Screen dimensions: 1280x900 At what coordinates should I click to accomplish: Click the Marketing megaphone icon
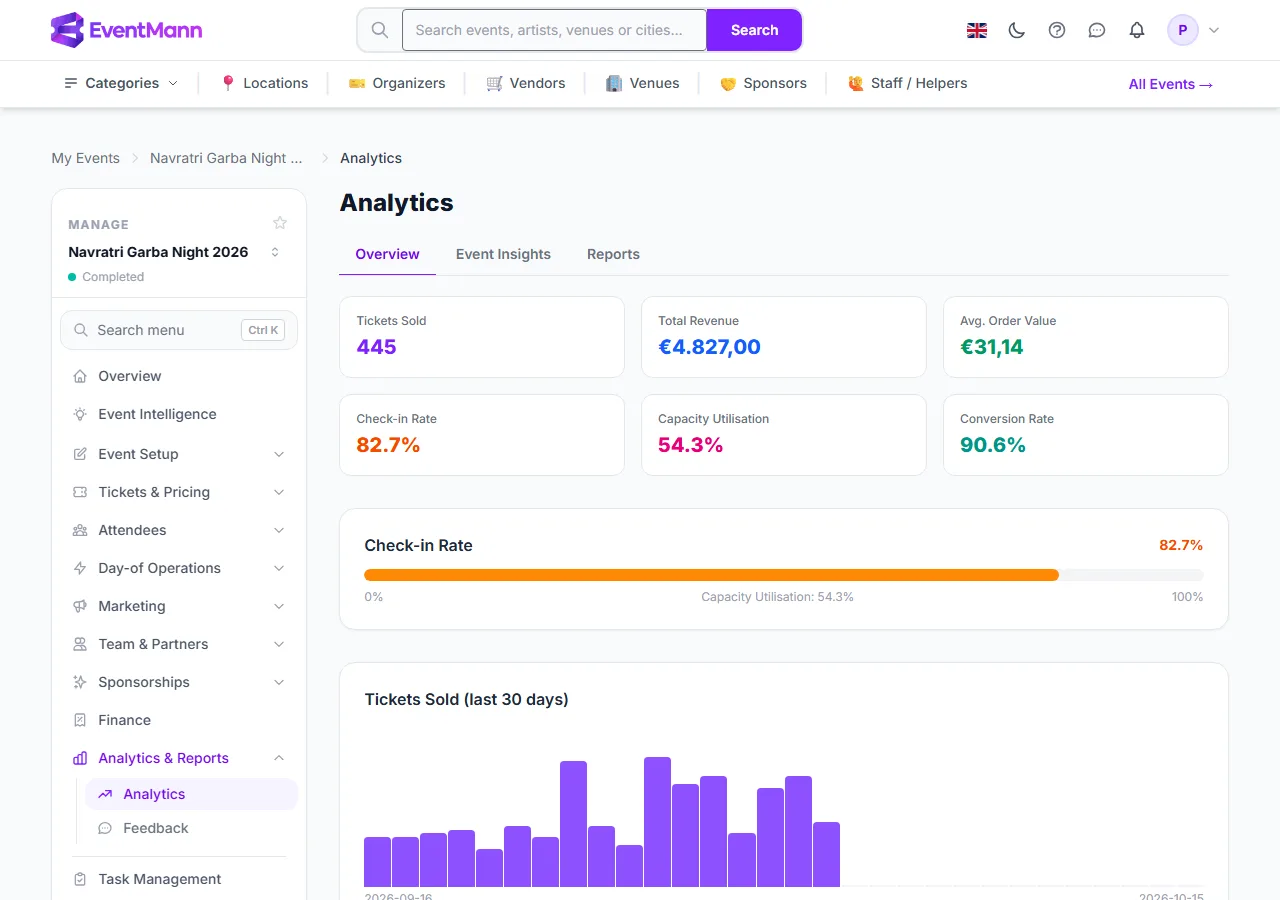[x=80, y=606]
